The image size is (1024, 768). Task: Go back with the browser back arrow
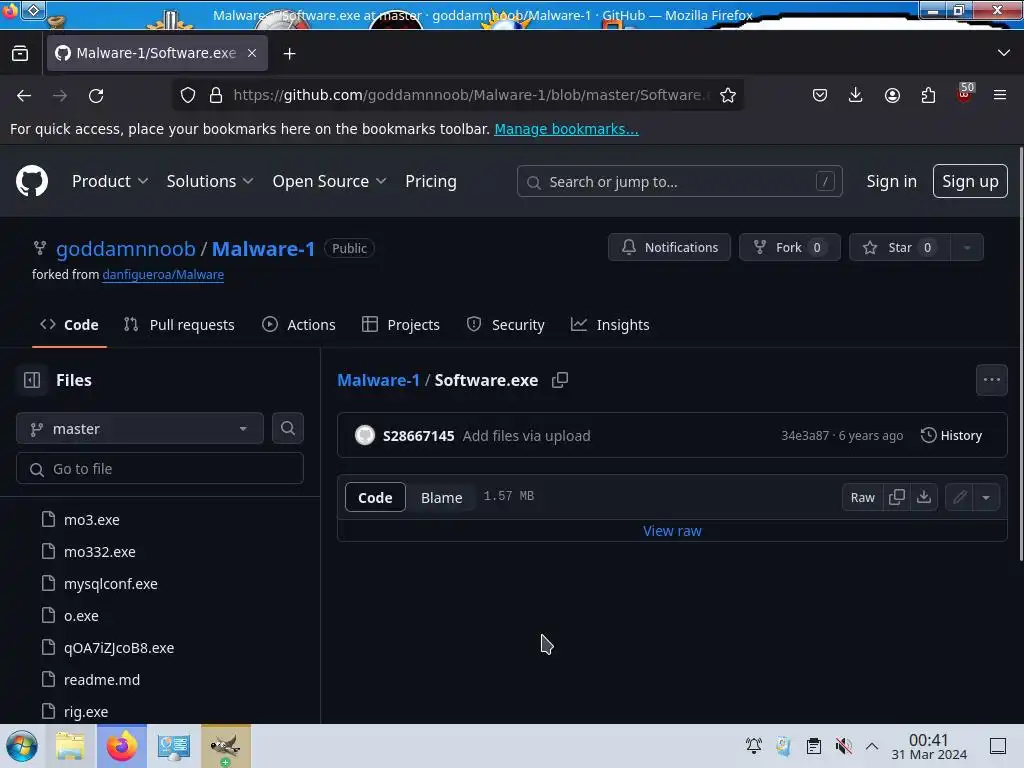(x=24, y=95)
